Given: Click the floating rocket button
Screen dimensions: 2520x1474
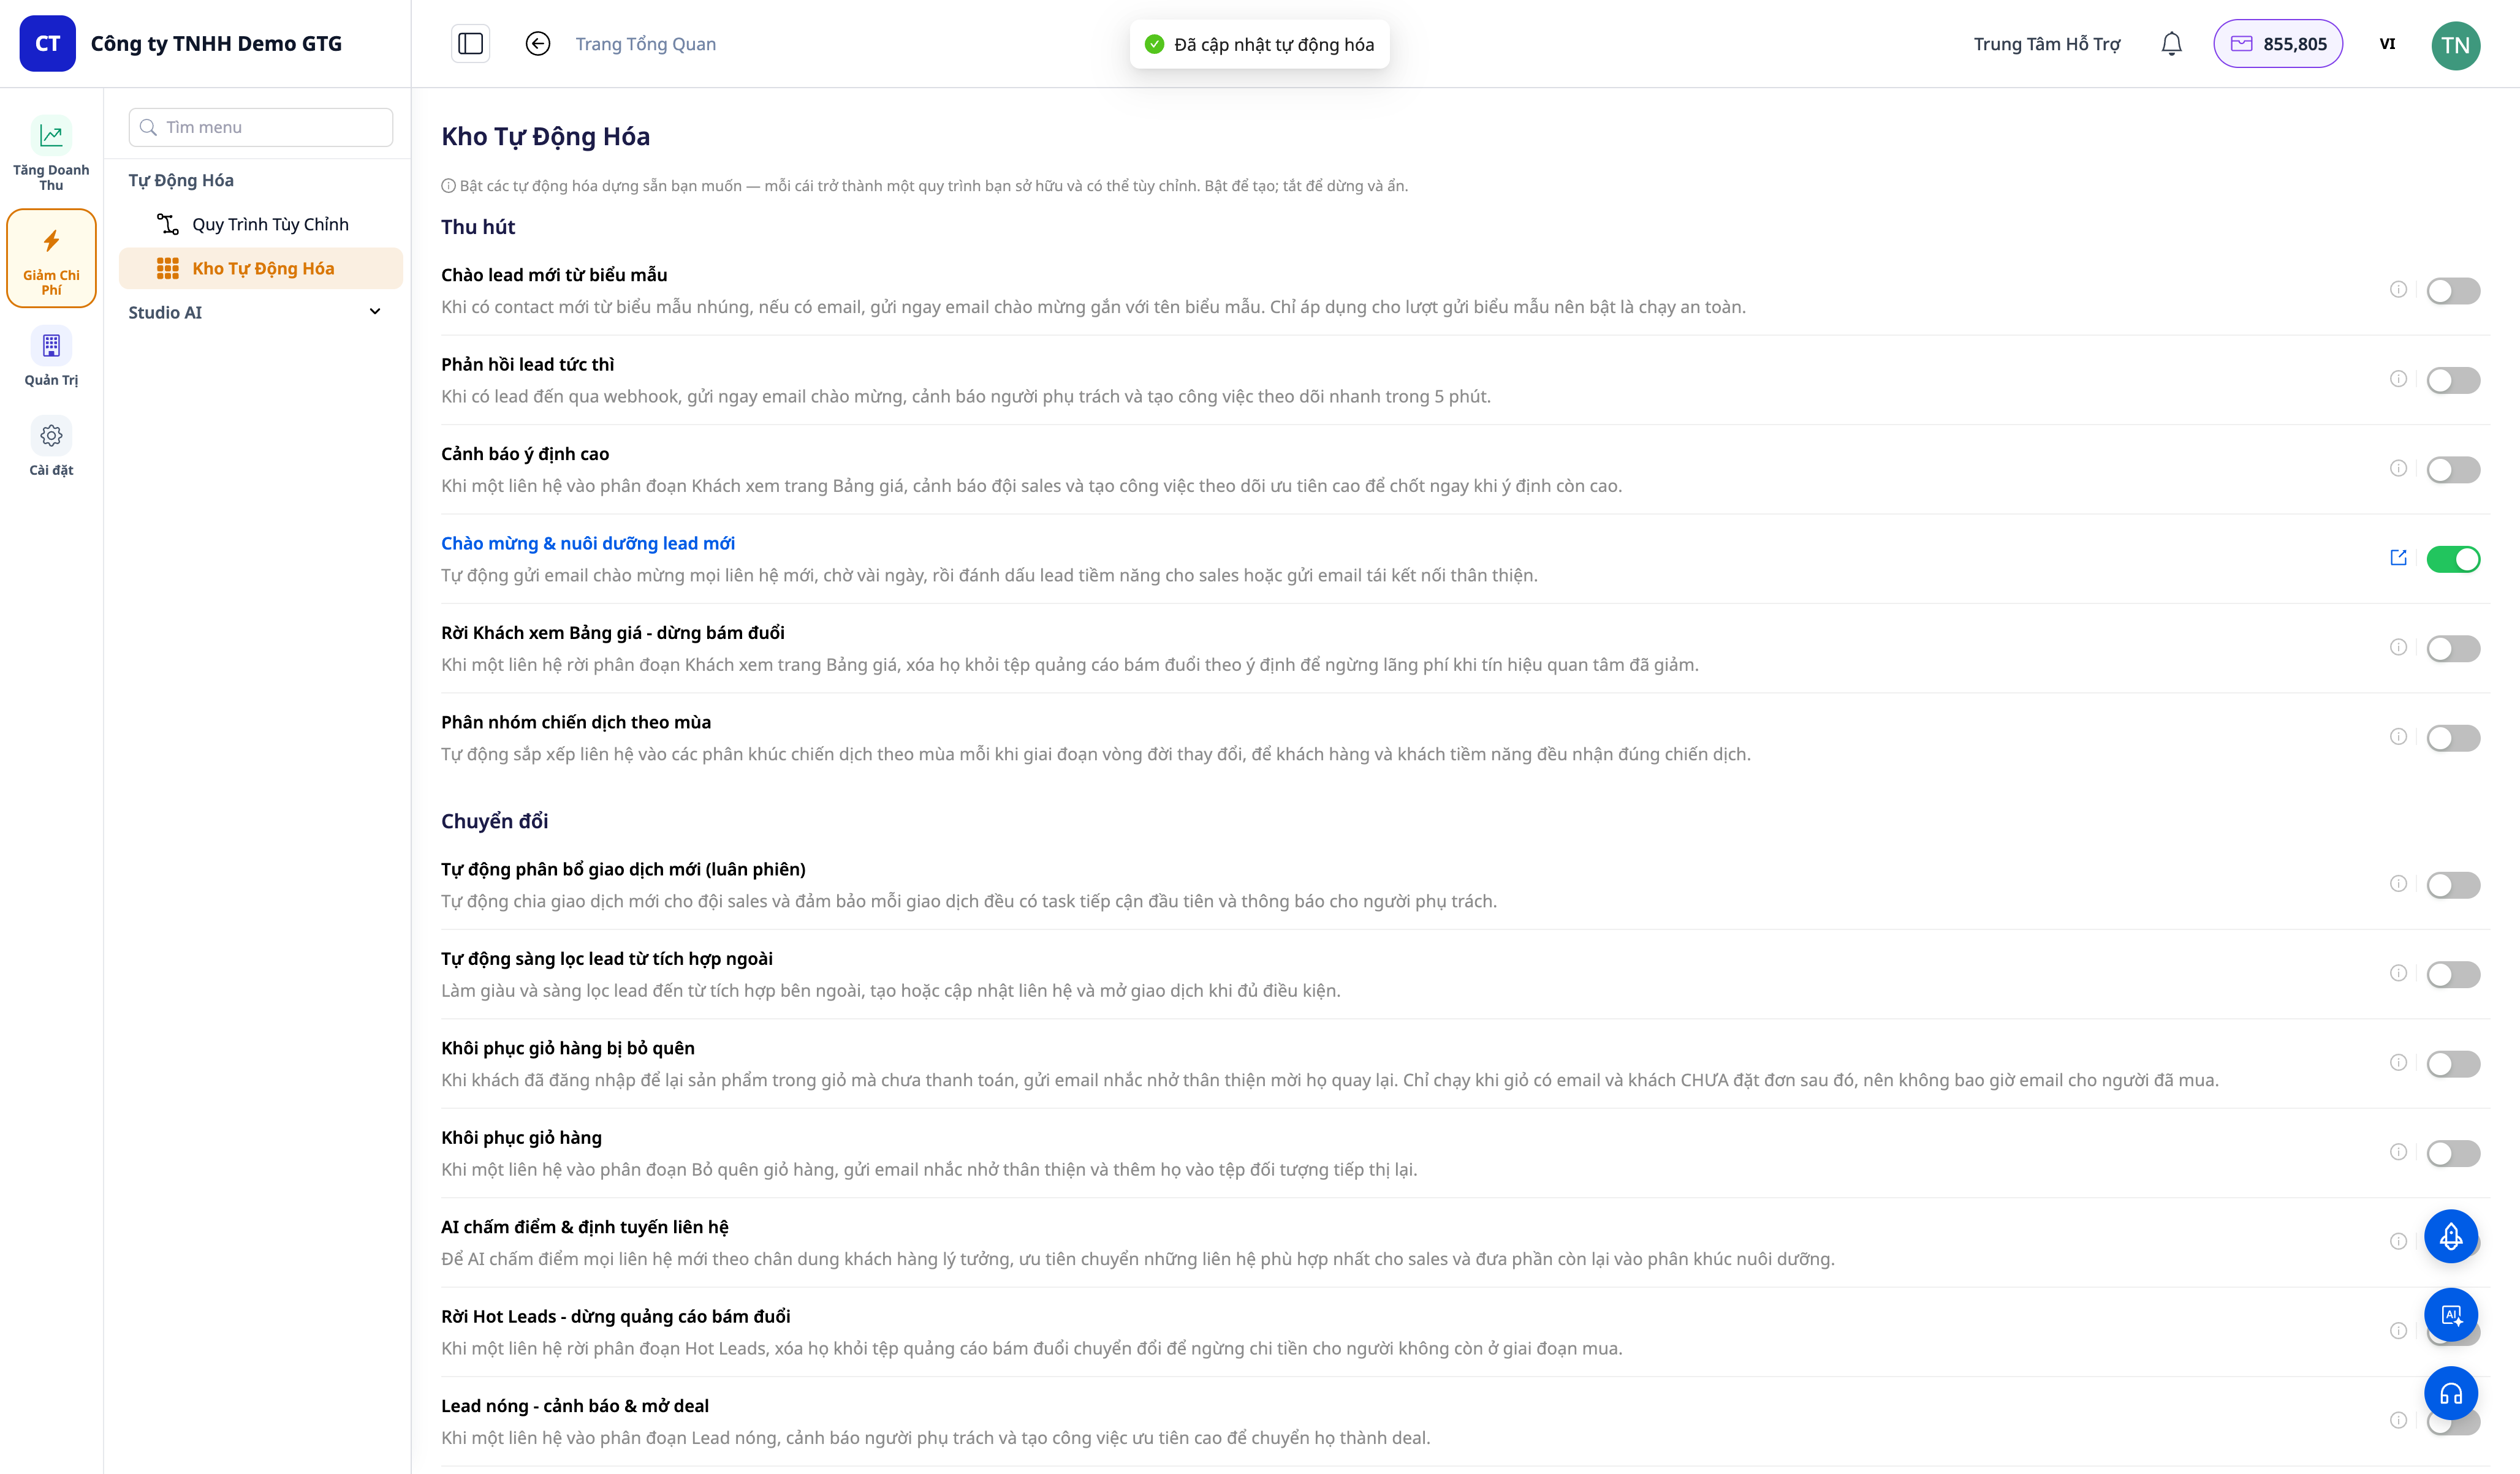Looking at the screenshot, I should pyautogui.click(x=2451, y=1237).
